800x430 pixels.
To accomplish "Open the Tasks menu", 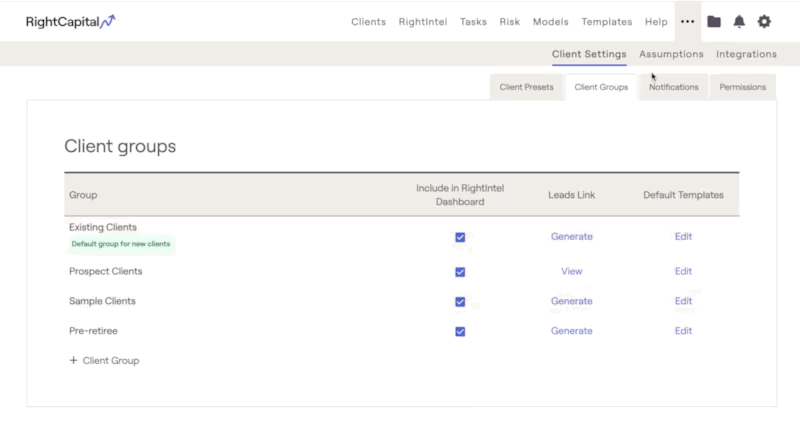I will (473, 22).
